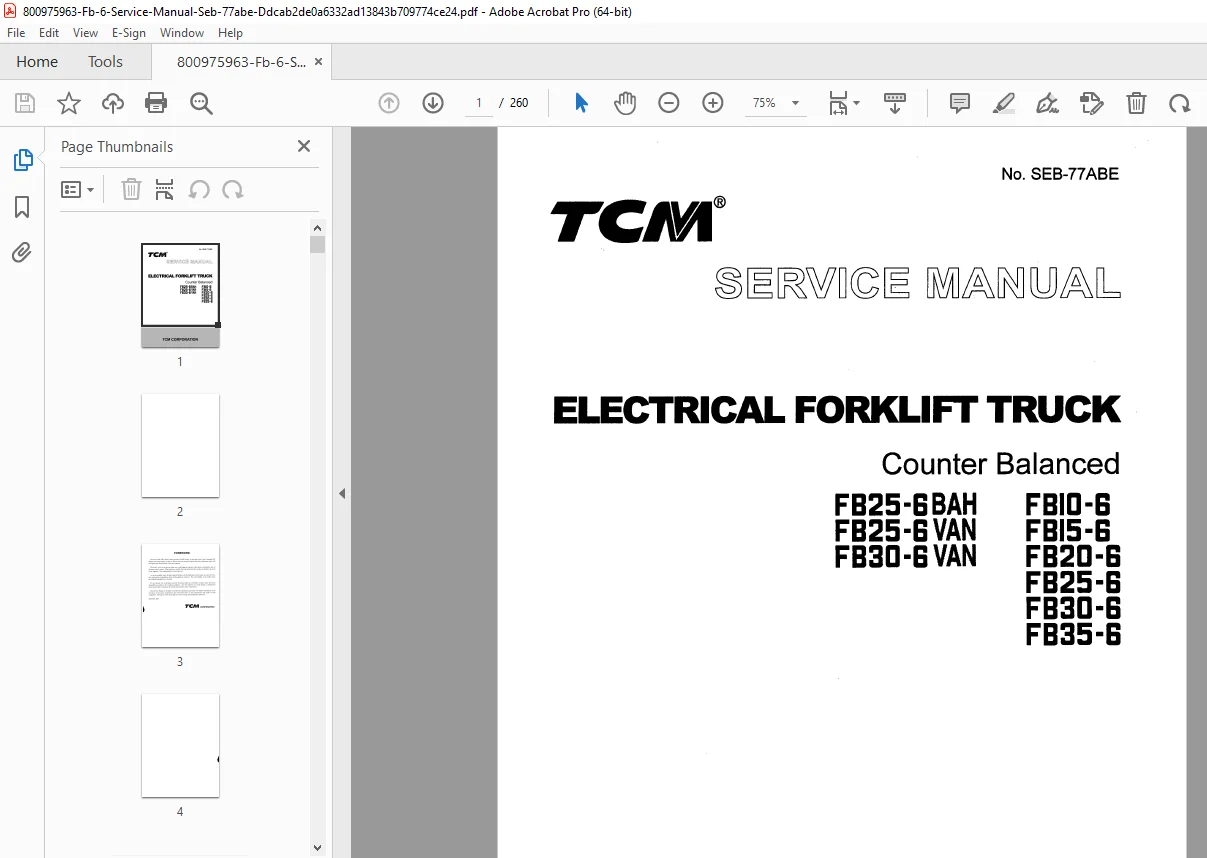Expand the fit page options arrow
The width and height of the screenshot is (1207, 858).
tap(856, 103)
